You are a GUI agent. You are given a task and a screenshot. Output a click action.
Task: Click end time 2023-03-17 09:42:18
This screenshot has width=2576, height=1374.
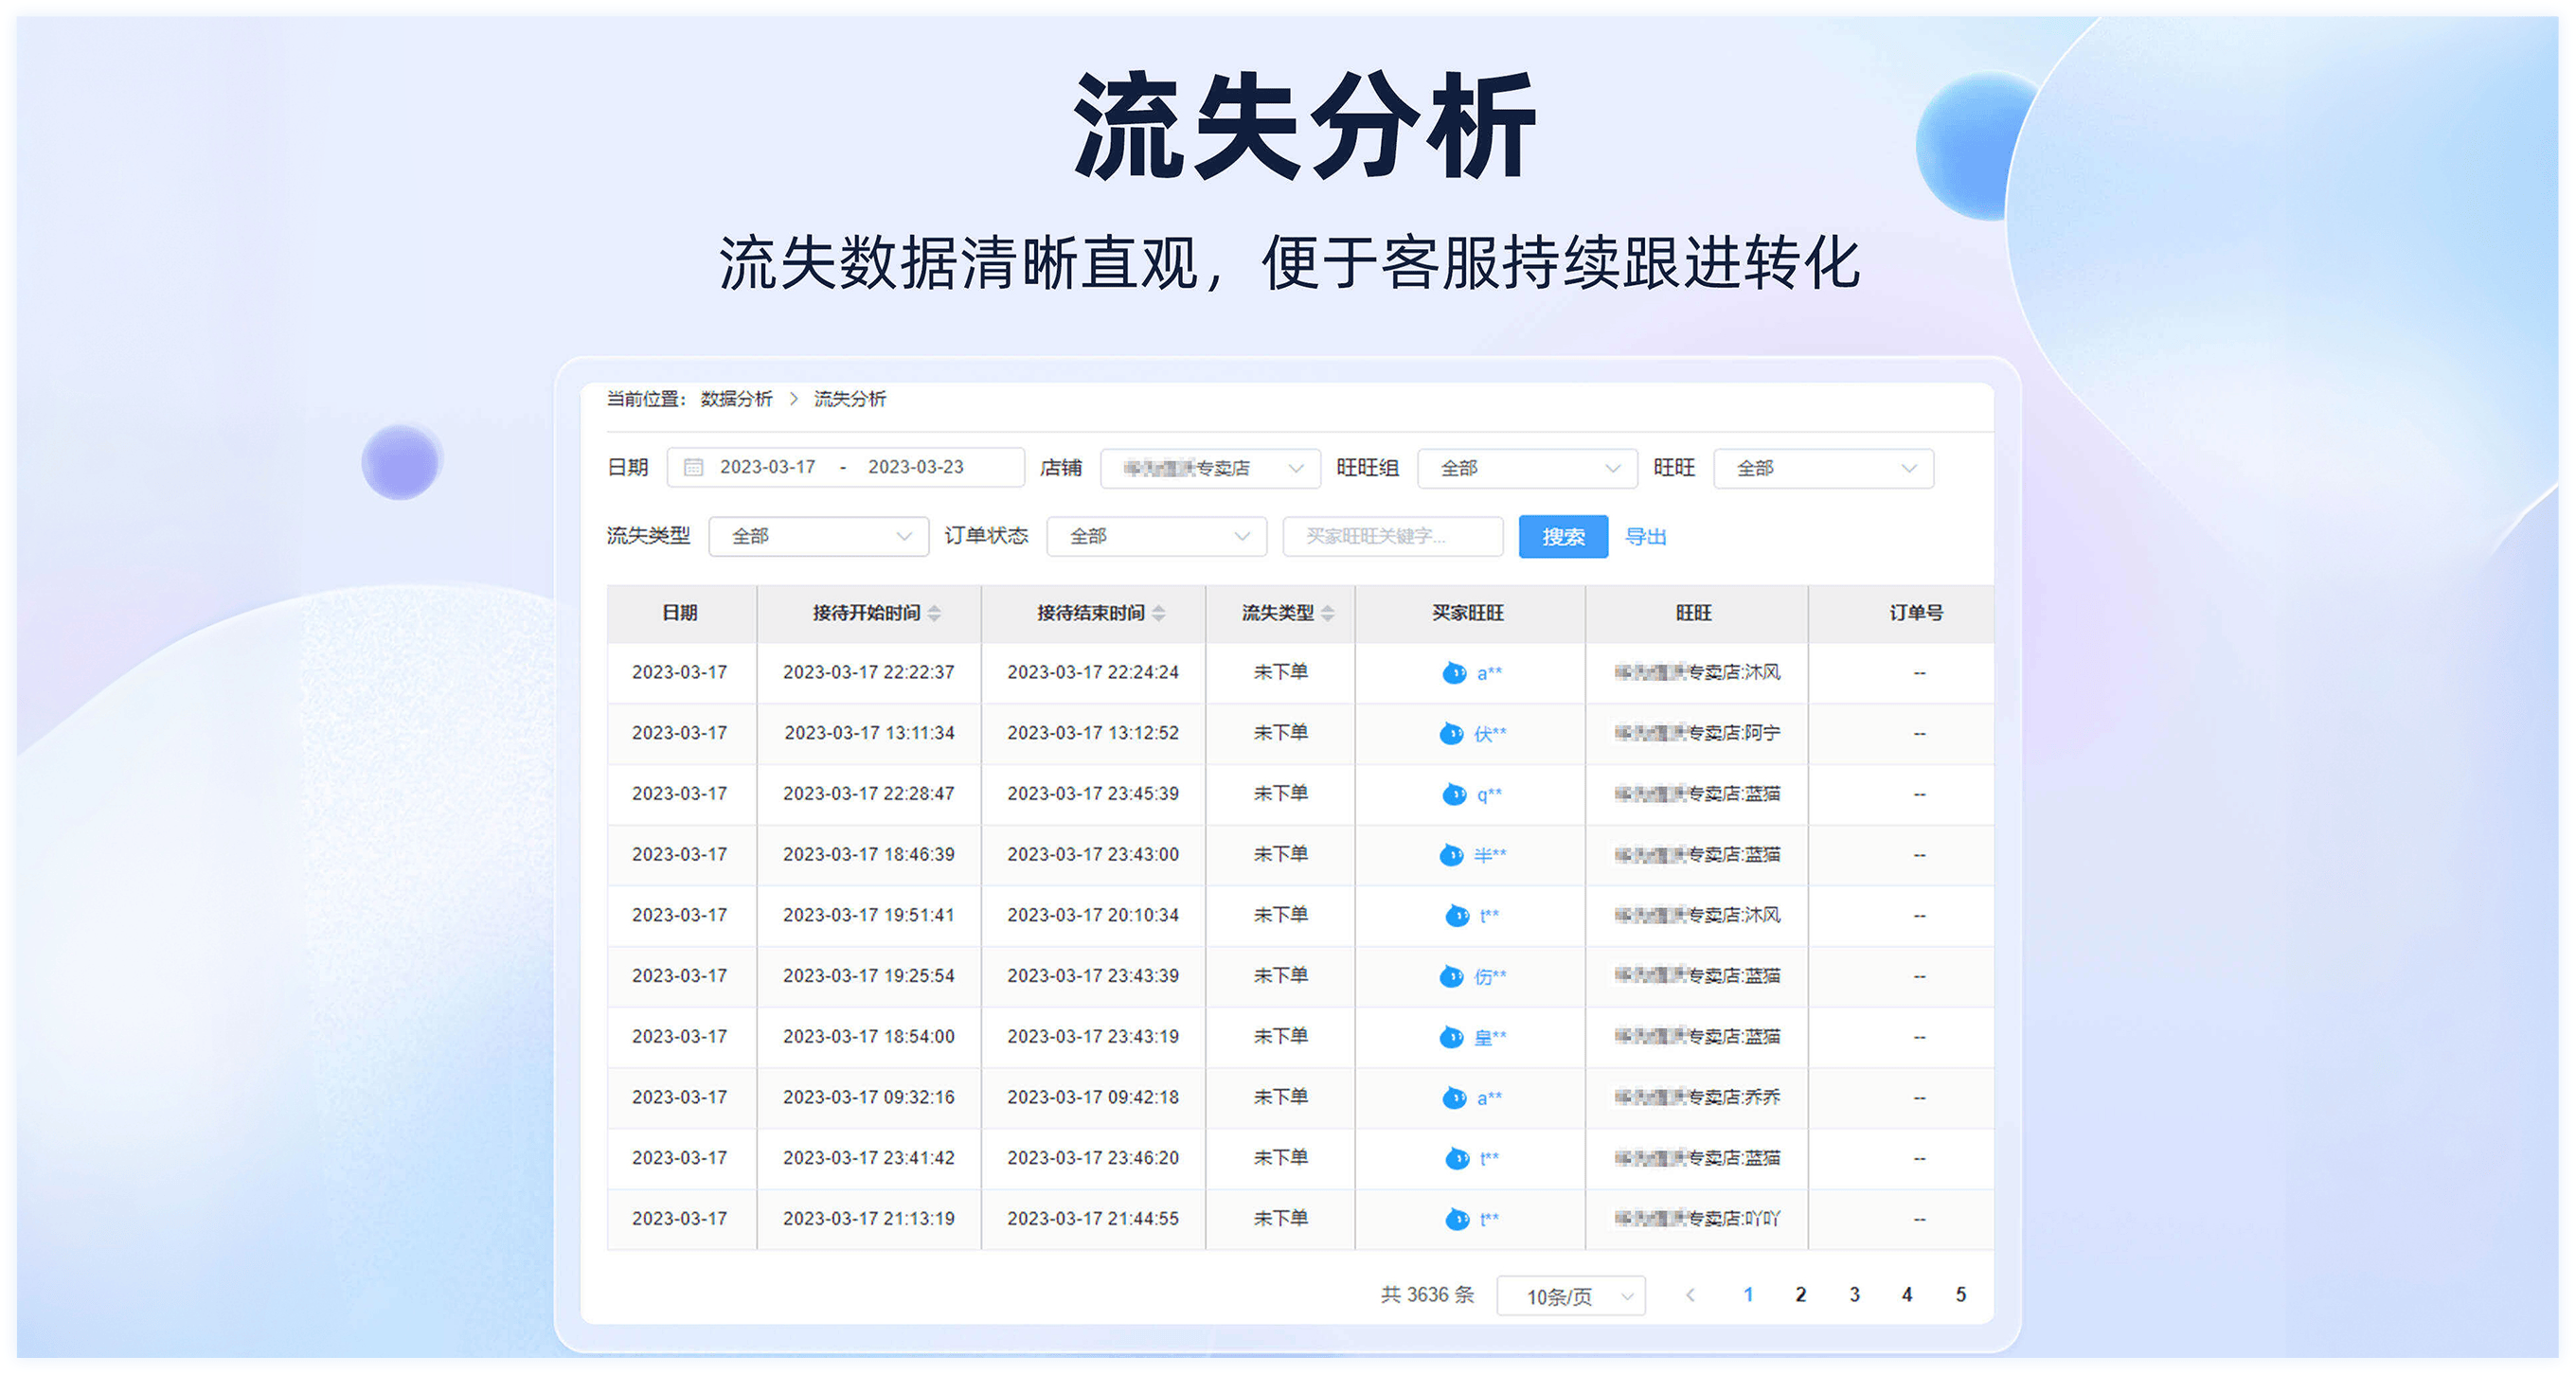pos(1092,1097)
